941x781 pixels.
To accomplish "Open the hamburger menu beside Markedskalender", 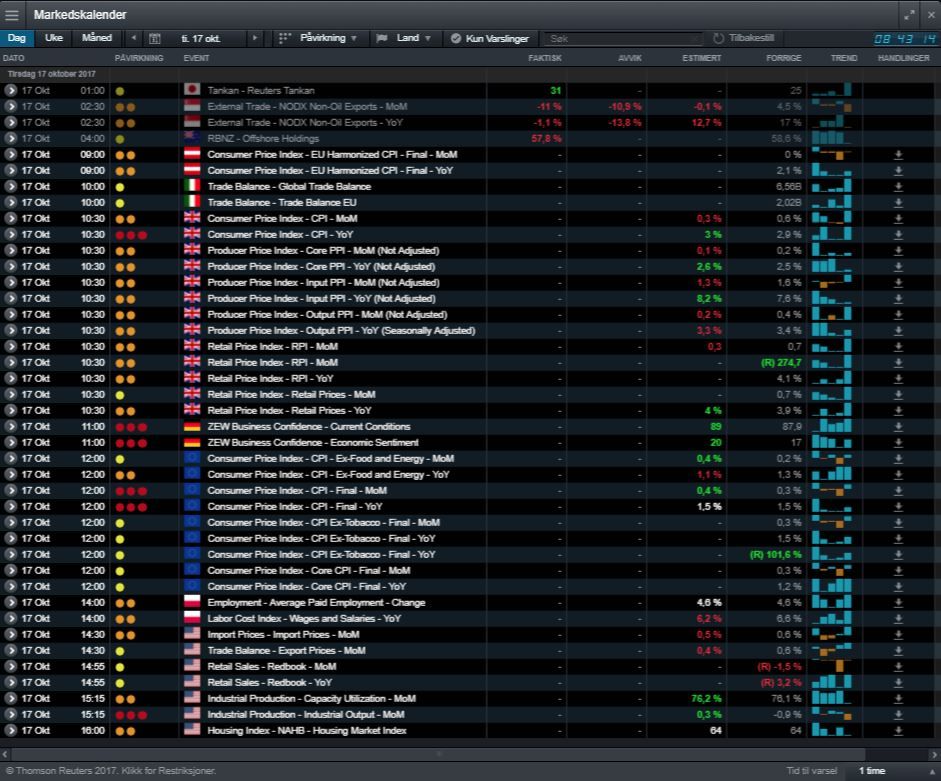I will coord(11,15).
